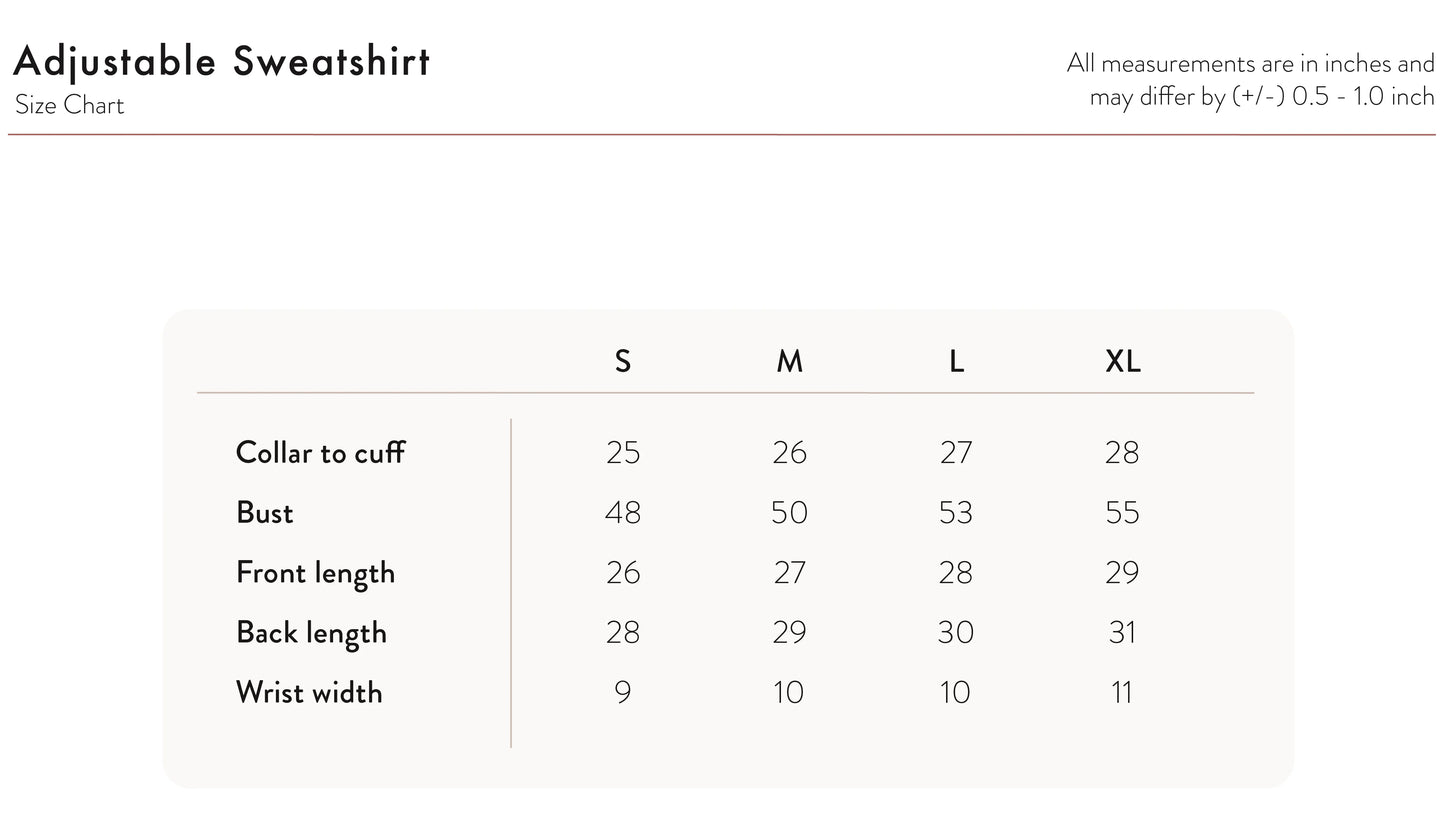This screenshot has width=1445, height=815.
Task: Click Back length value for size L
Action: click(x=956, y=633)
